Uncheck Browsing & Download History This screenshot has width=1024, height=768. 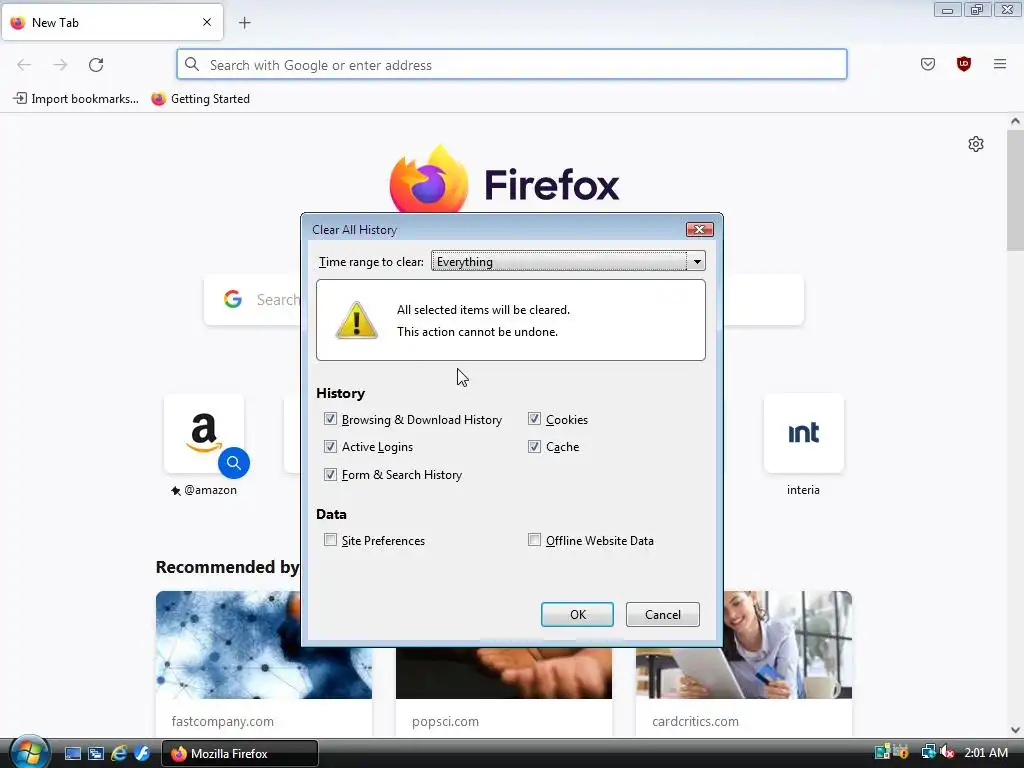coord(330,419)
